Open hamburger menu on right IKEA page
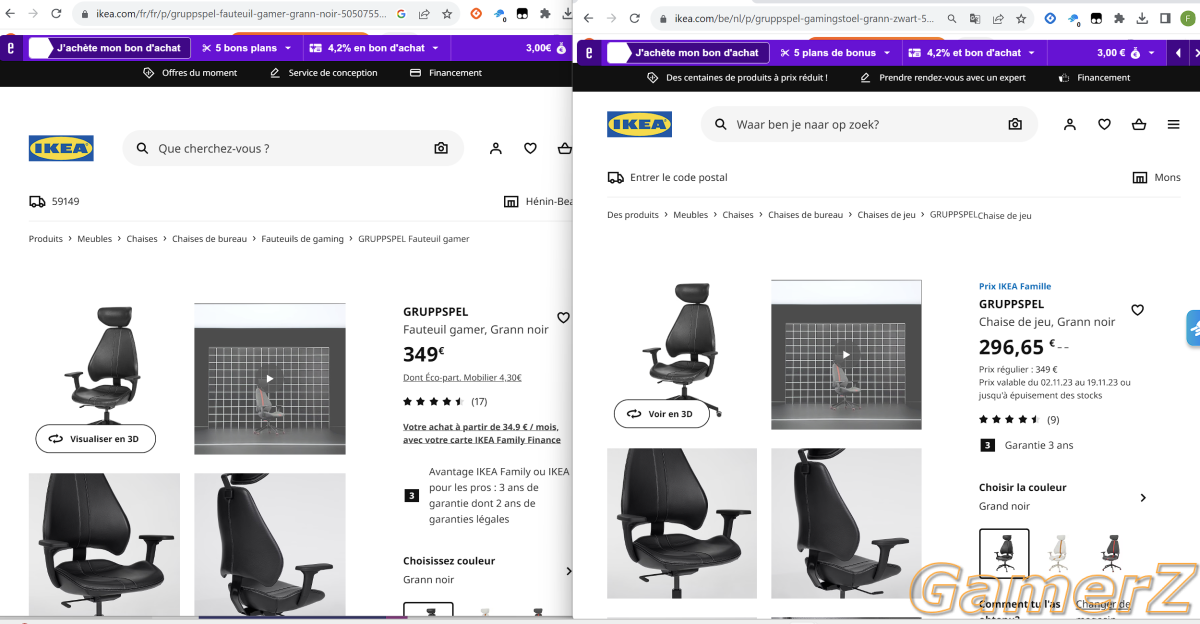This screenshot has height=624, width=1200. [1173, 124]
